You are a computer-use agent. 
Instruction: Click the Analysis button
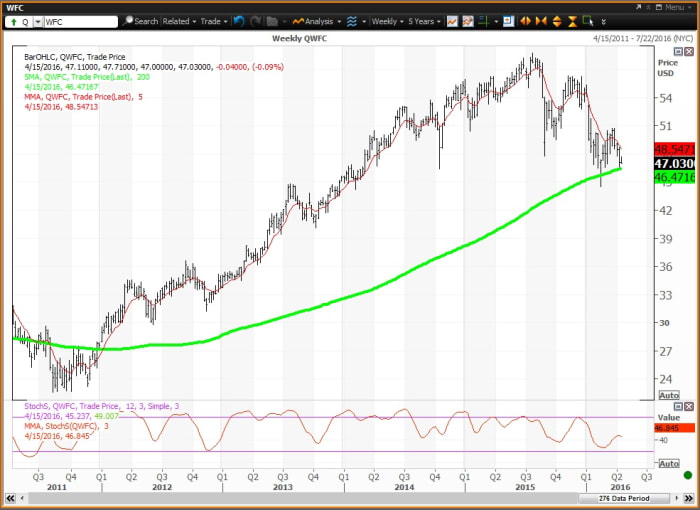(x=316, y=20)
